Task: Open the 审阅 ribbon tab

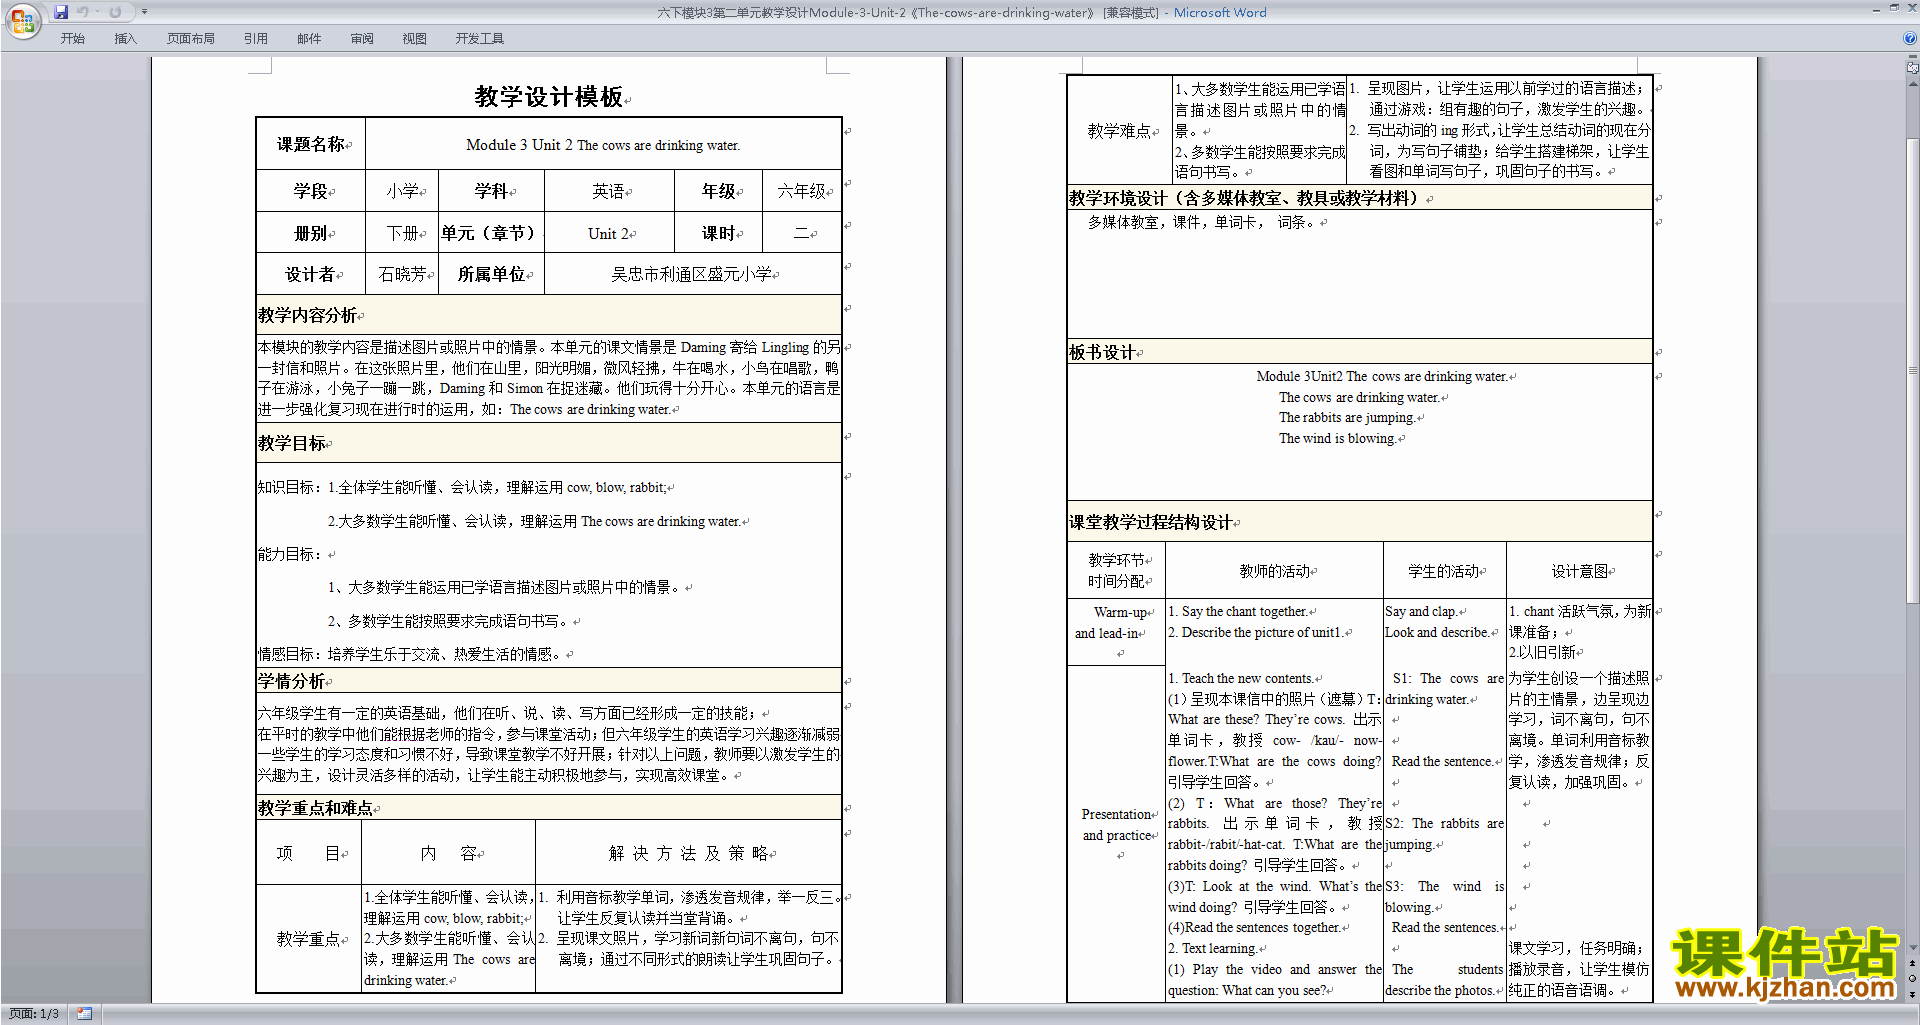Action: point(362,39)
